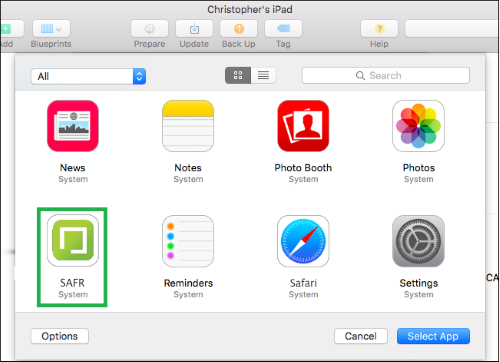
Task: Click the "Christopher's iPad" window title
Action: point(250,9)
